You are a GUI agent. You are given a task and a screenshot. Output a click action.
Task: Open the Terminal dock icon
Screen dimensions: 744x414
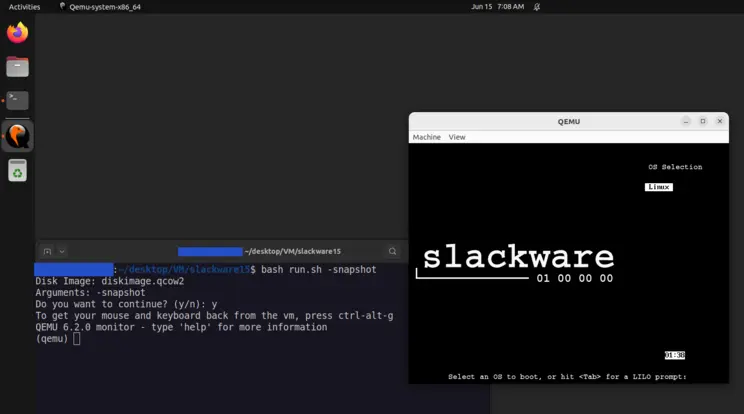tap(18, 101)
